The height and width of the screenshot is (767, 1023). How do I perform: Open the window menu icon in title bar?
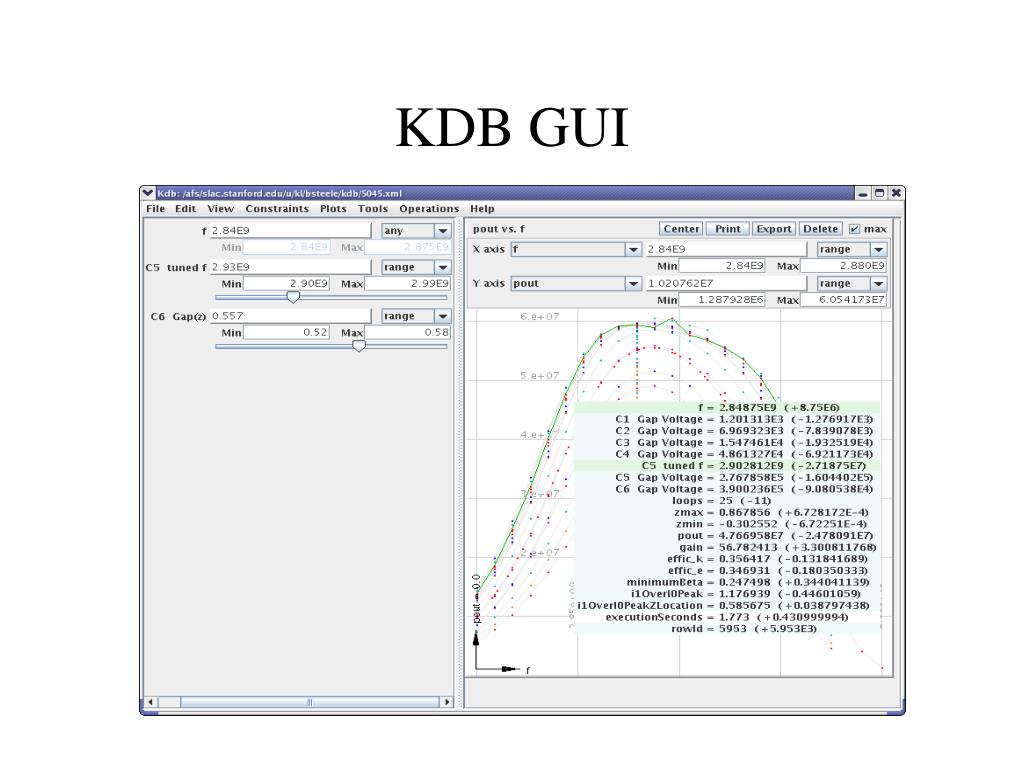(148, 193)
